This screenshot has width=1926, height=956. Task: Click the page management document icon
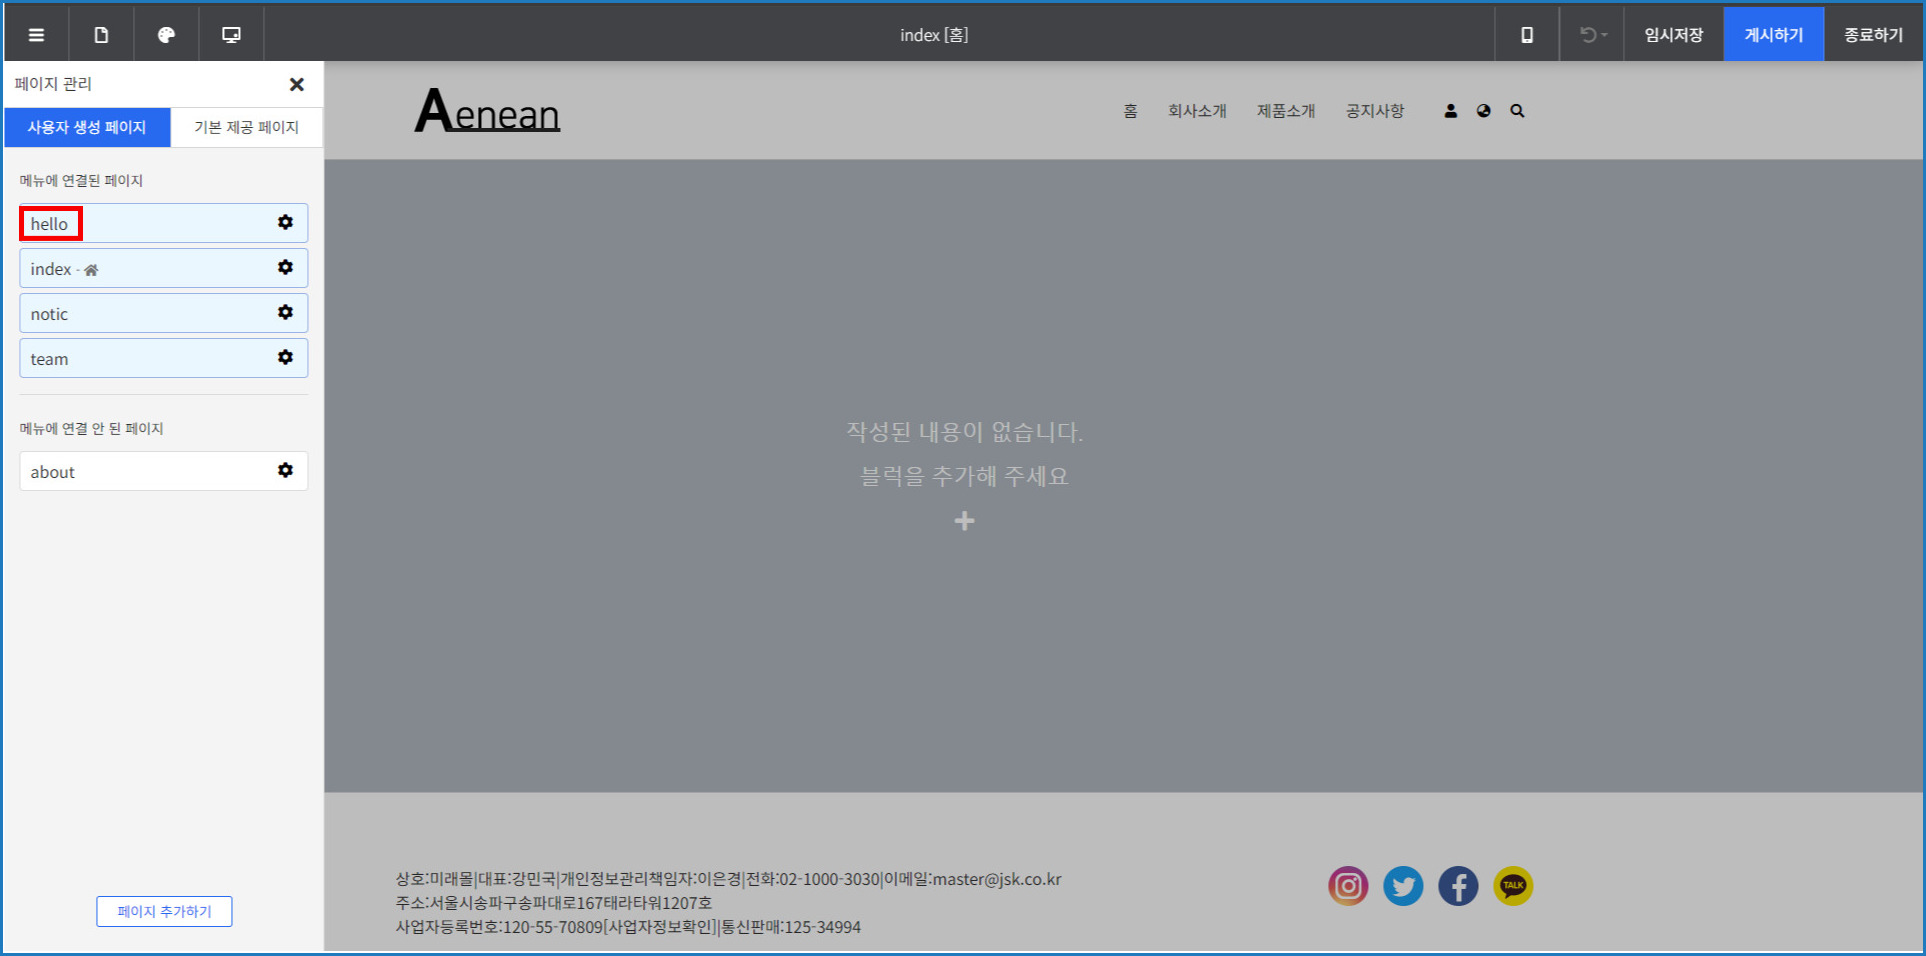(101, 35)
